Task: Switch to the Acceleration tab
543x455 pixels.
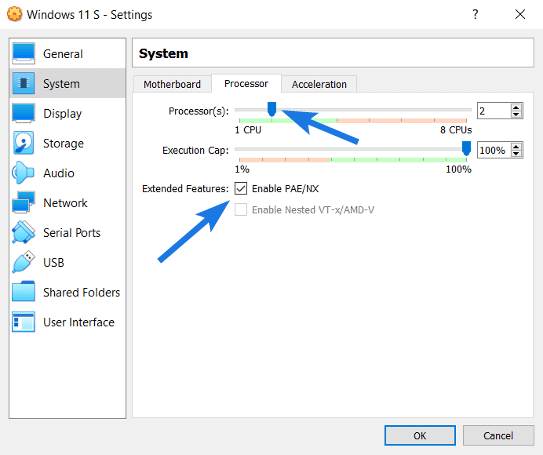Action: pos(319,84)
